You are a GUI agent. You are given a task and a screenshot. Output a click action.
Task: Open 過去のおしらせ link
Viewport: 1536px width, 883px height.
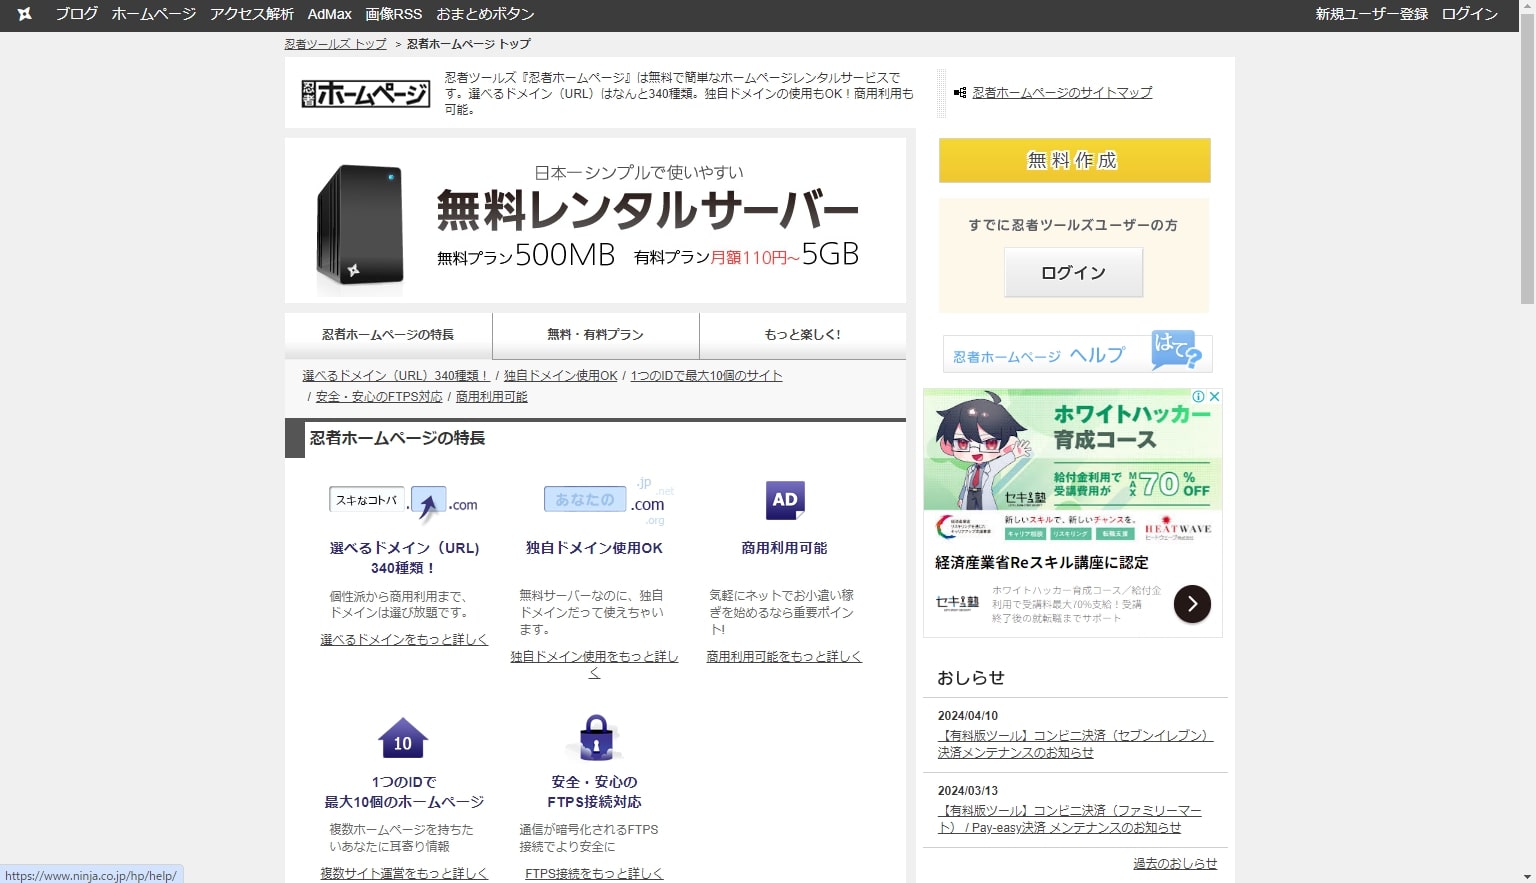click(1175, 864)
